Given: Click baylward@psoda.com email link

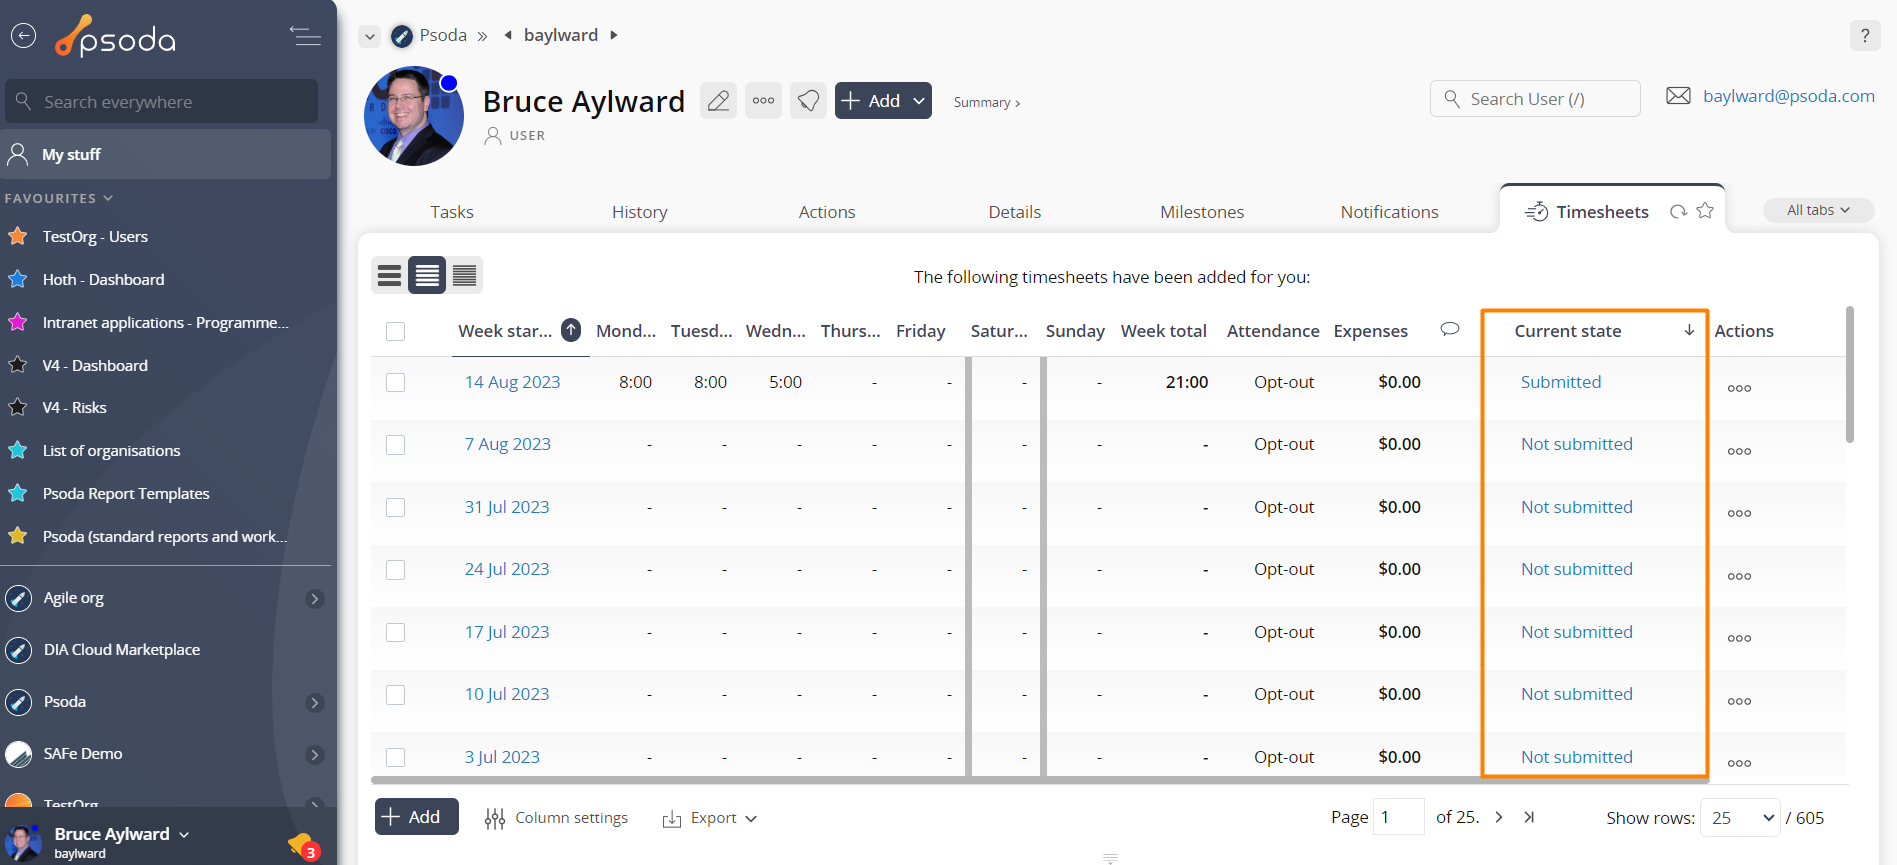Looking at the screenshot, I should [x=1789, y=96].
